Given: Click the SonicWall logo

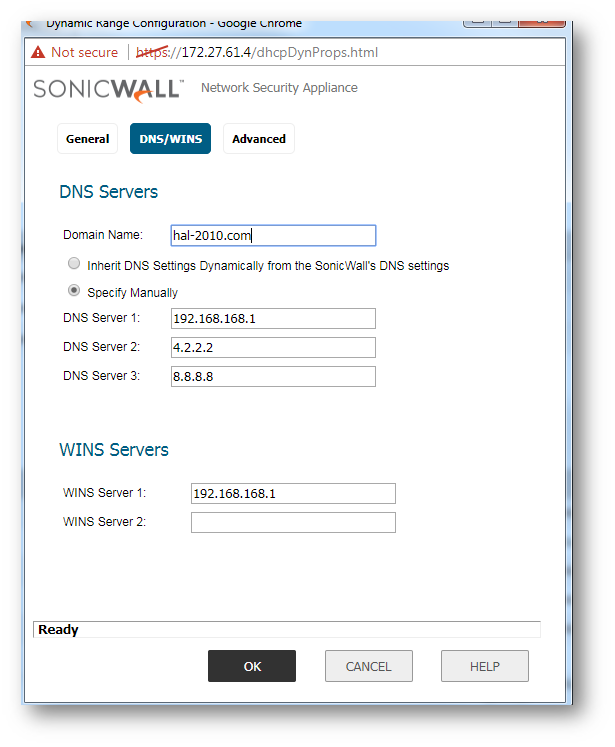Looking at the screenshot, I should [x=108, y=89].
